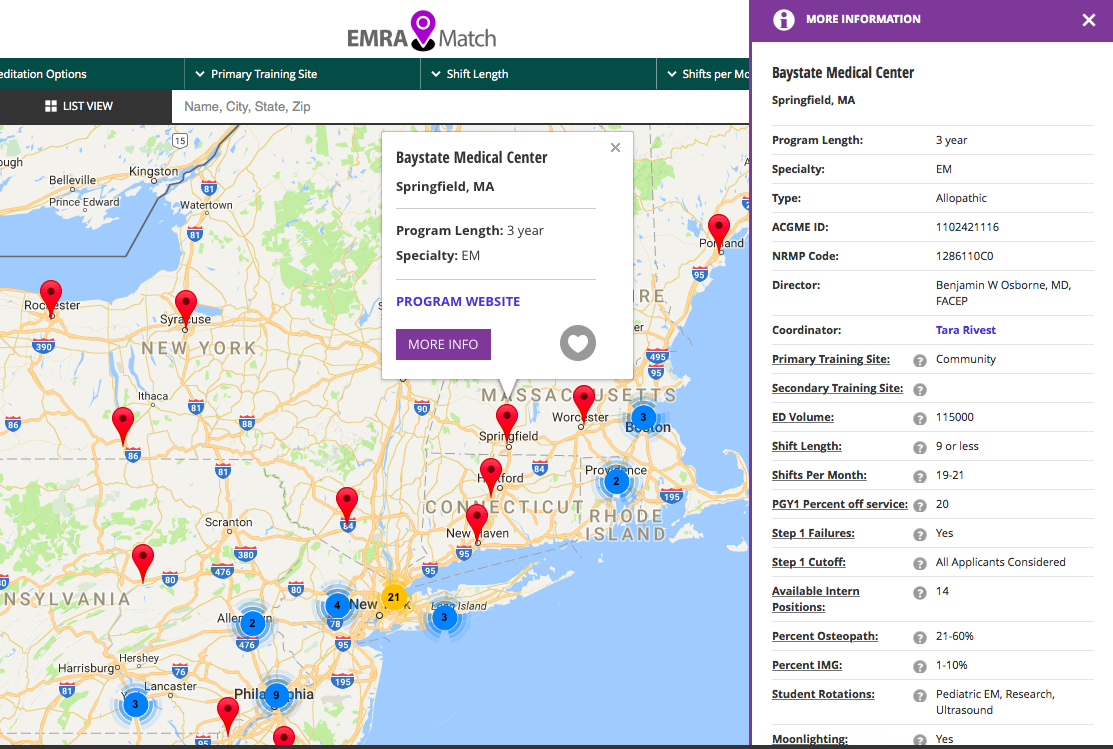Click the red map pin at Springfield

(x=507, y=422)
